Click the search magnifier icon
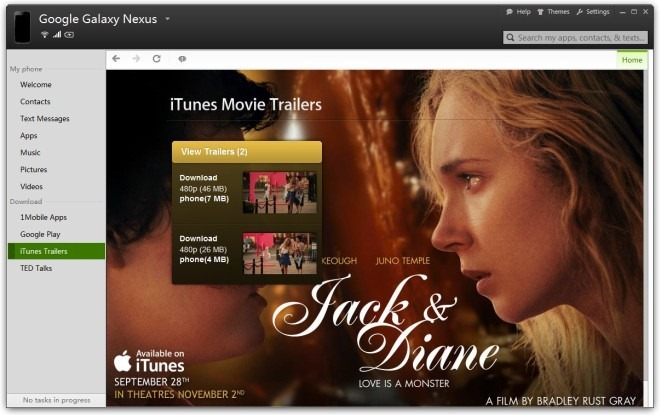 [x=510, y=37]
